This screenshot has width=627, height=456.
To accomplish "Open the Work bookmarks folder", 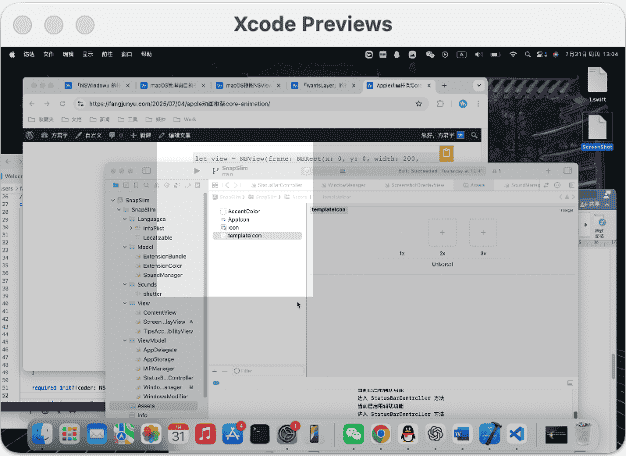I will [x=185, y=119].
